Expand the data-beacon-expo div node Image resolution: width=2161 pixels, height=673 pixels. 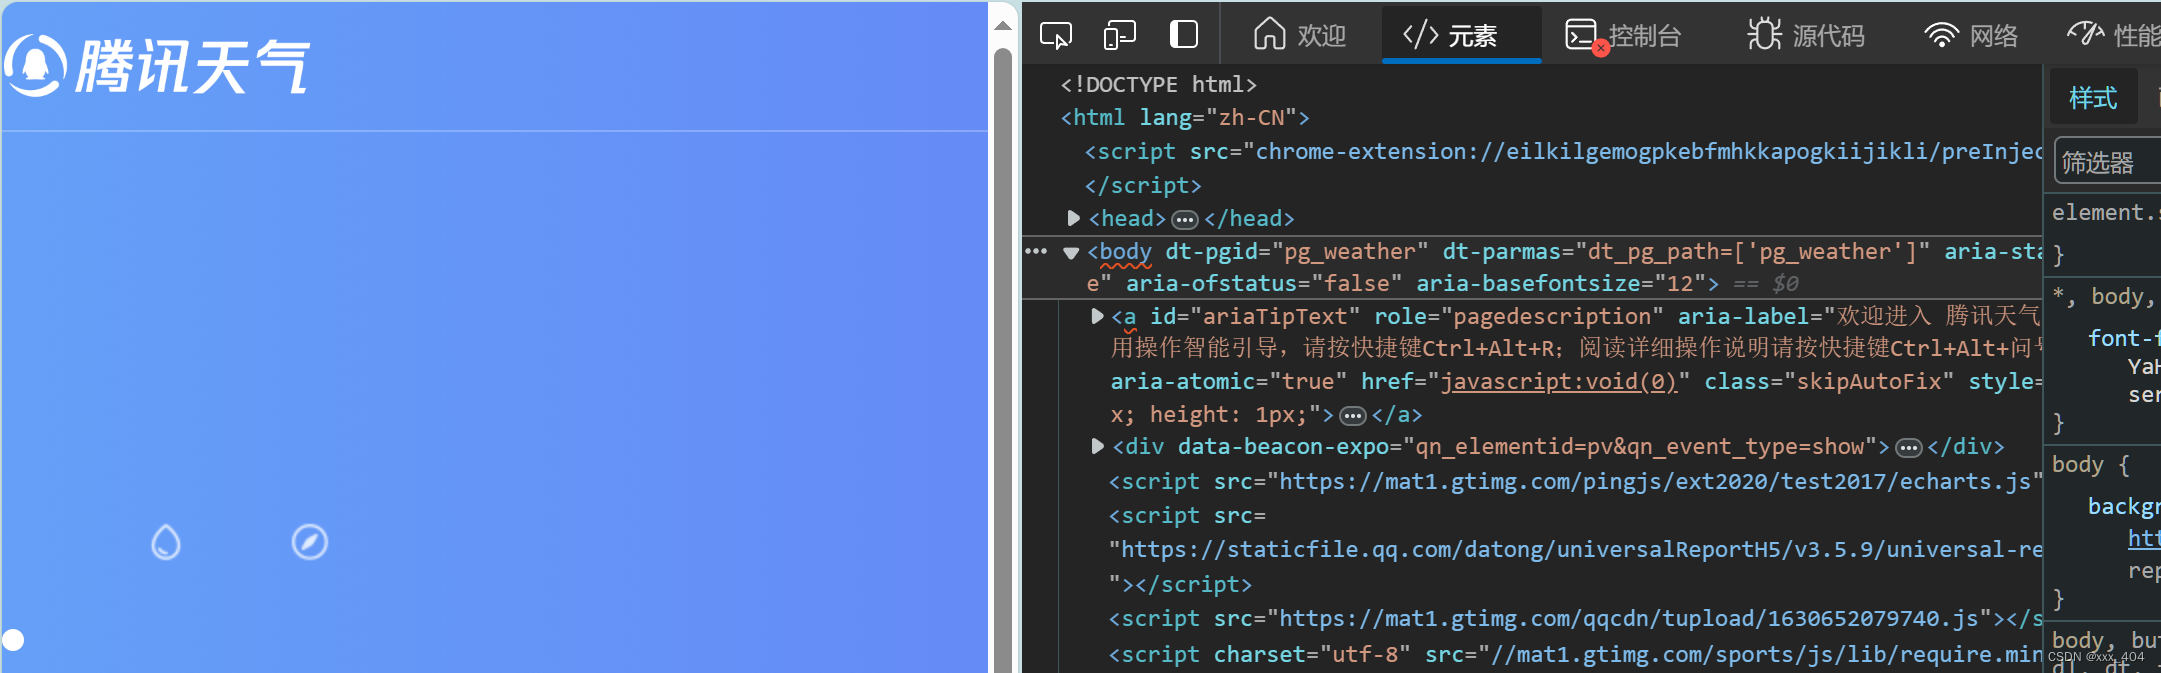click(x=1097, y=446)
